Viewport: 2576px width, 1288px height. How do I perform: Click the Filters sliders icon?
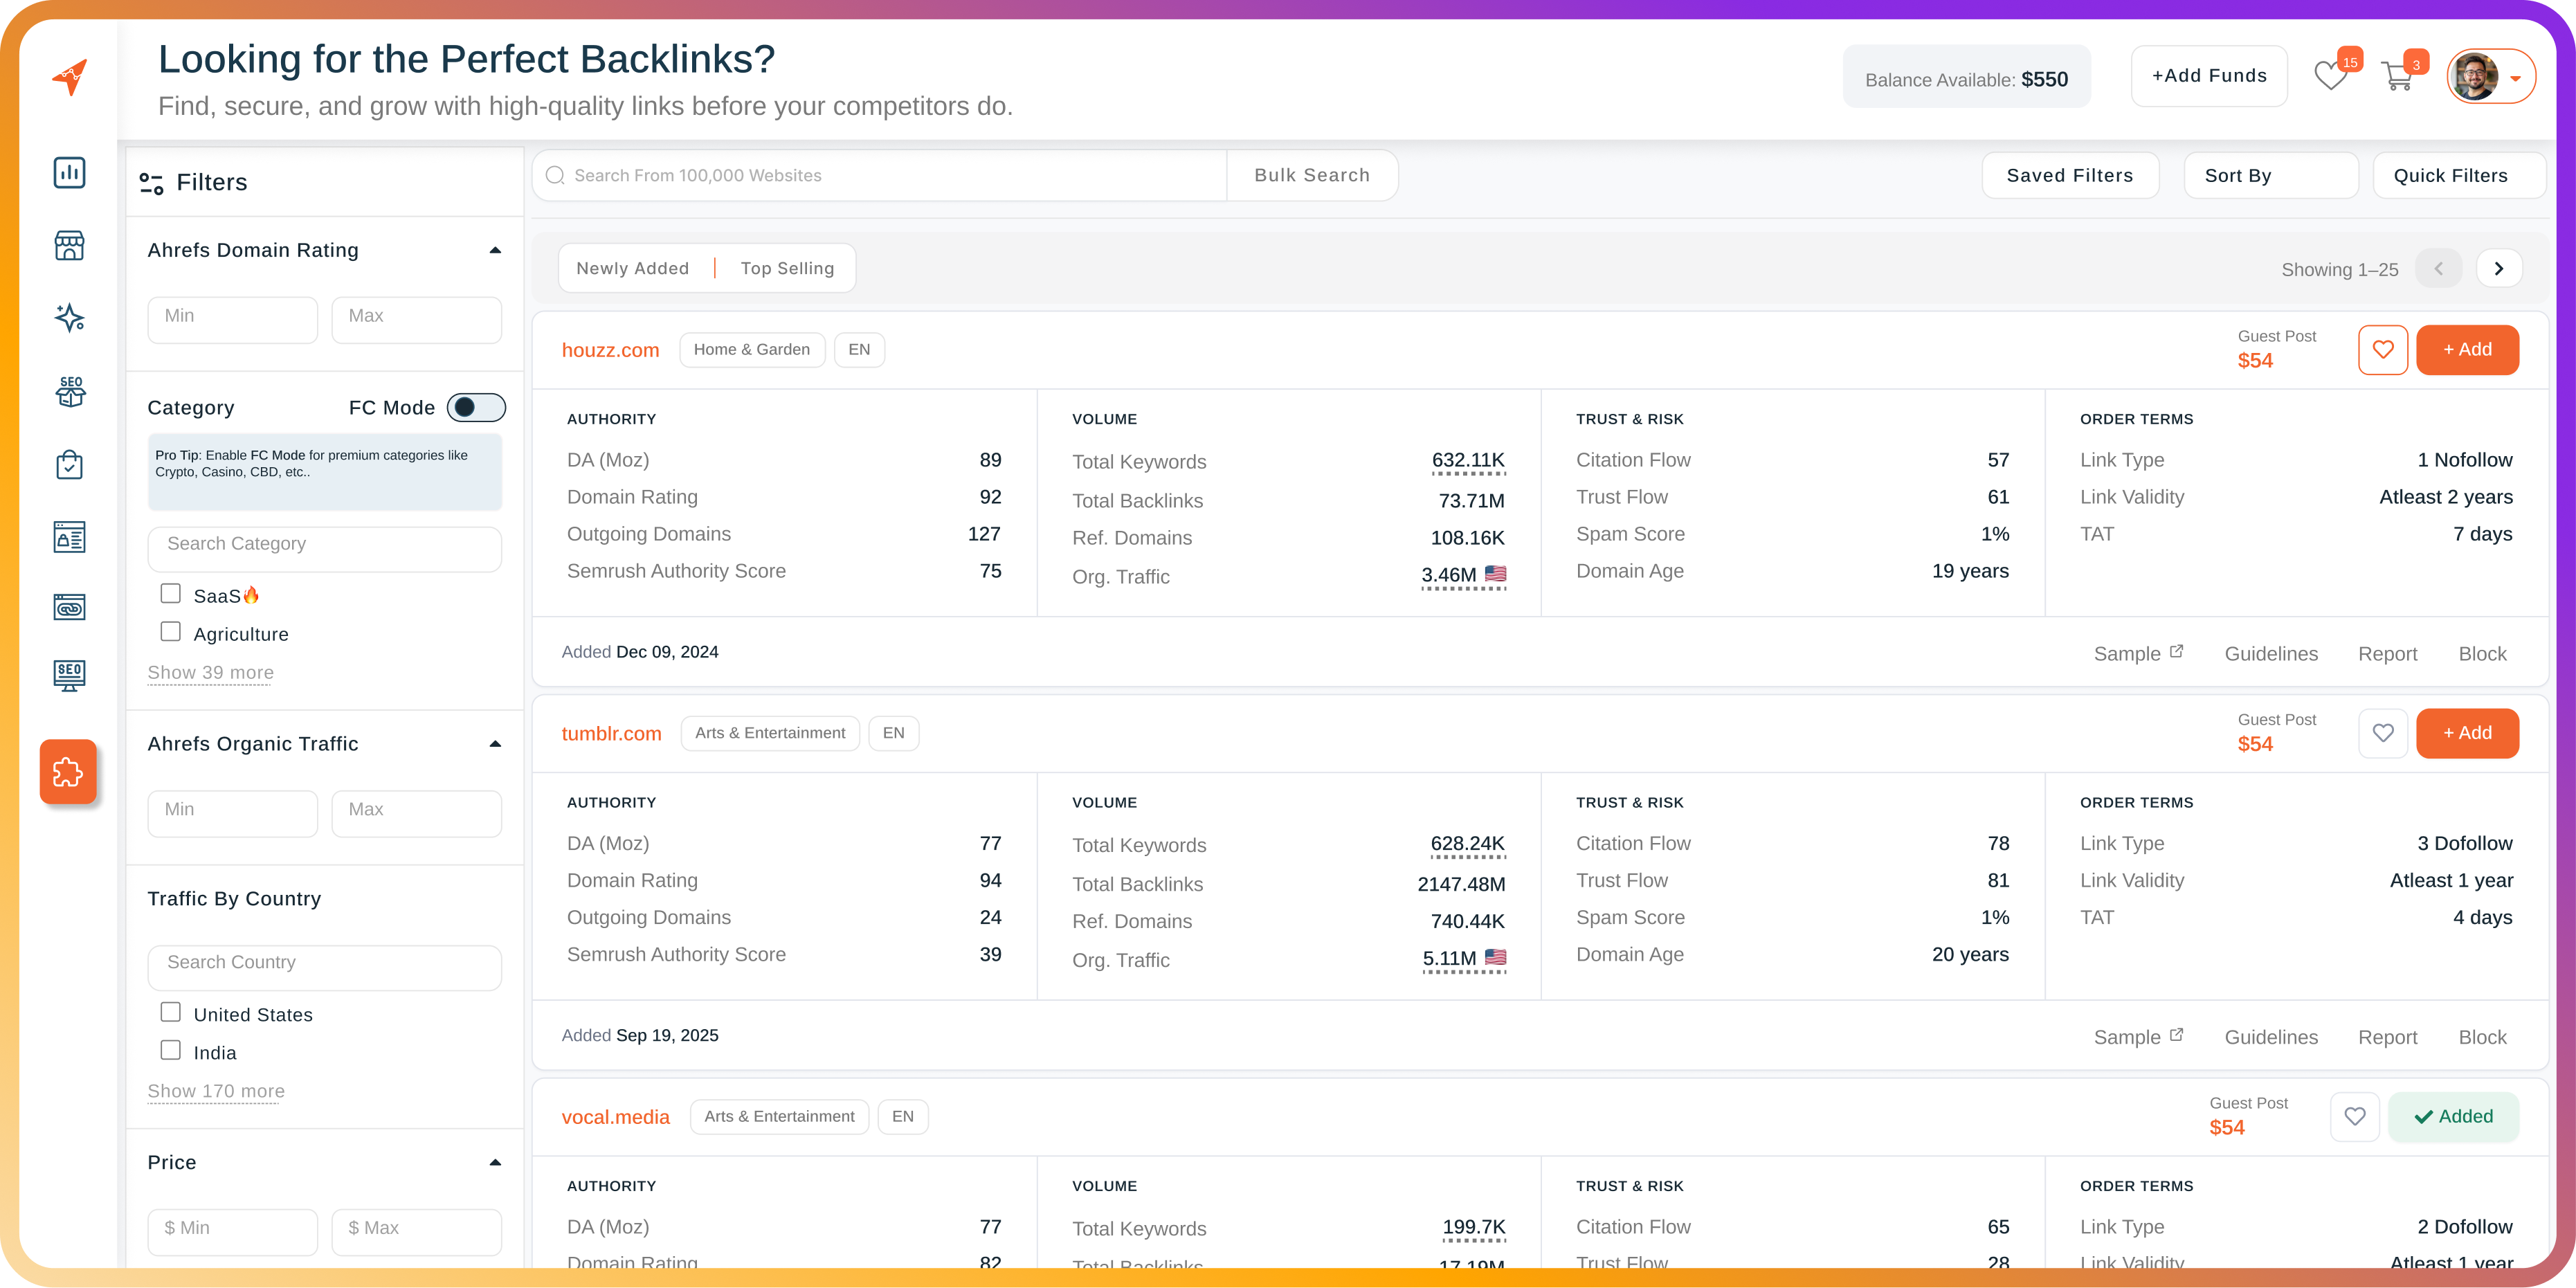point(151,183)
